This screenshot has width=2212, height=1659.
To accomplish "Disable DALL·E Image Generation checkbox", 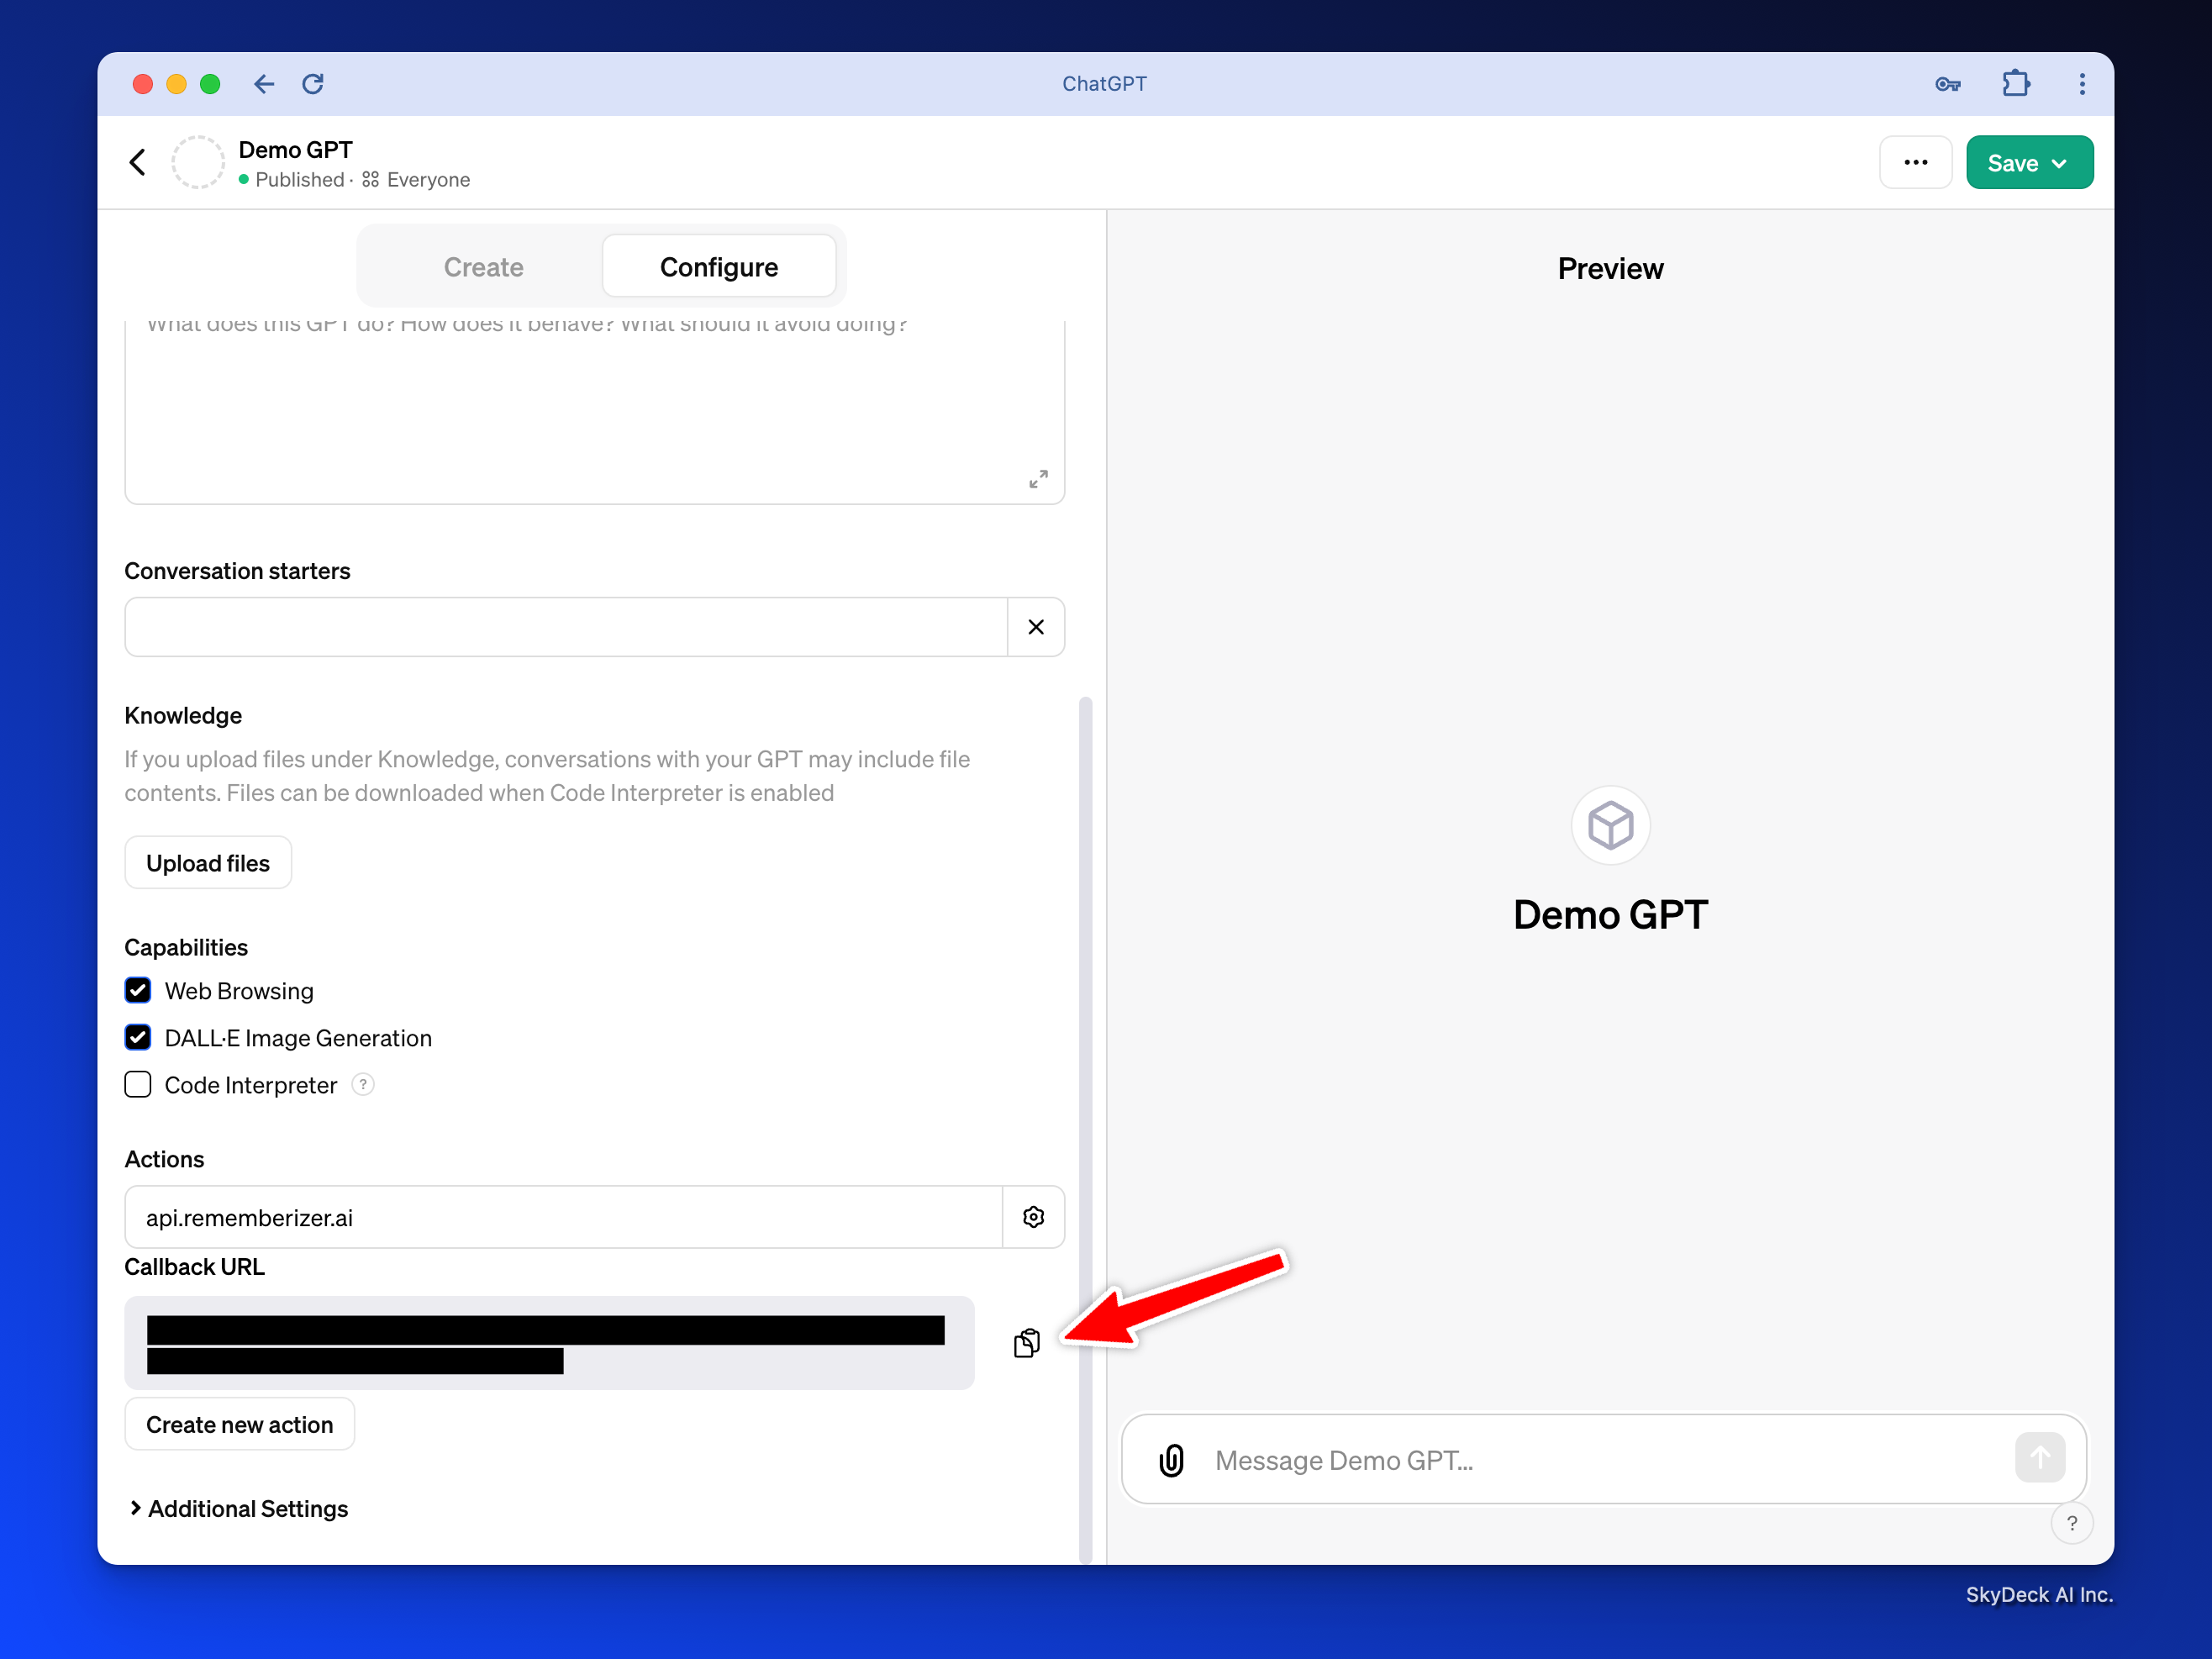I will [x=138, y=1037].
